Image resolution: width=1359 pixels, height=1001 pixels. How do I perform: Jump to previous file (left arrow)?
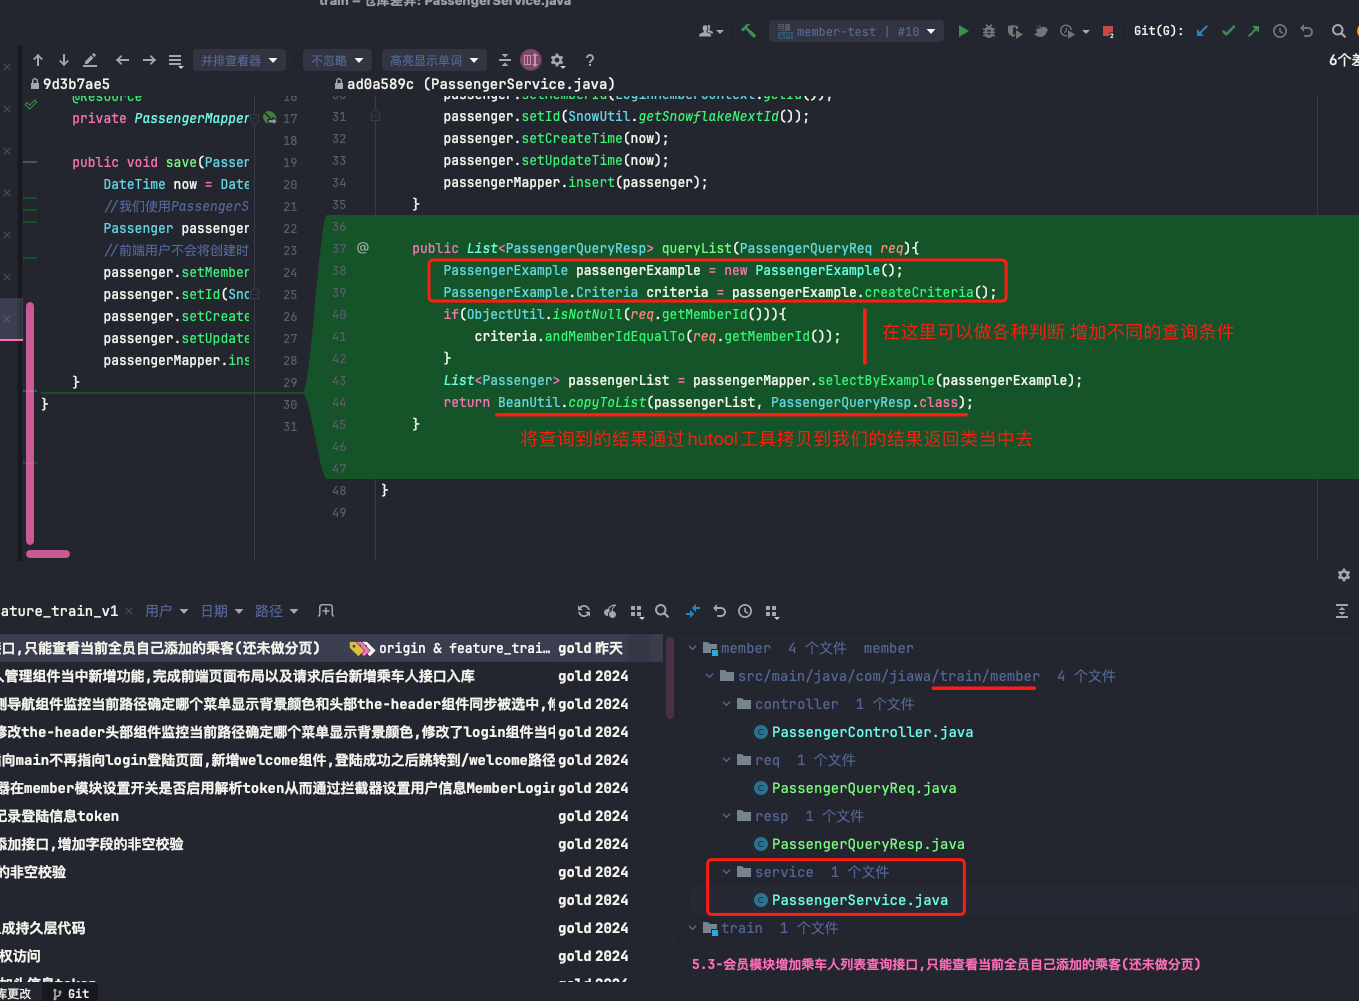point(122,60)
